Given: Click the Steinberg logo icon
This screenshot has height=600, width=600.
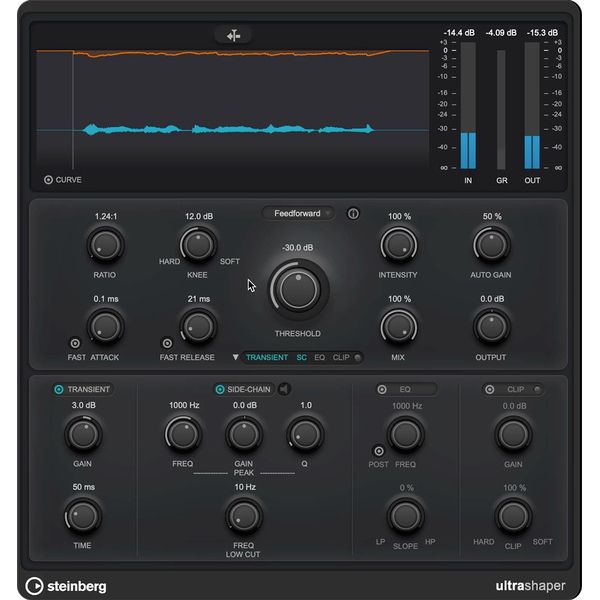Looking at the screenshot, I should (x=34, y=586).
